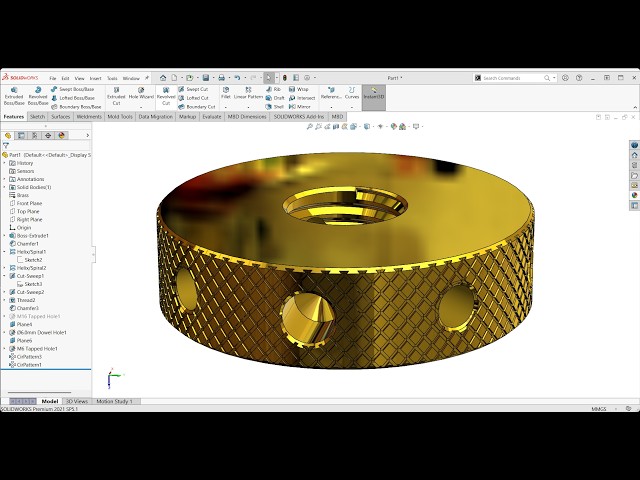Choose Boundary Boss/Base command

(76, 107)
